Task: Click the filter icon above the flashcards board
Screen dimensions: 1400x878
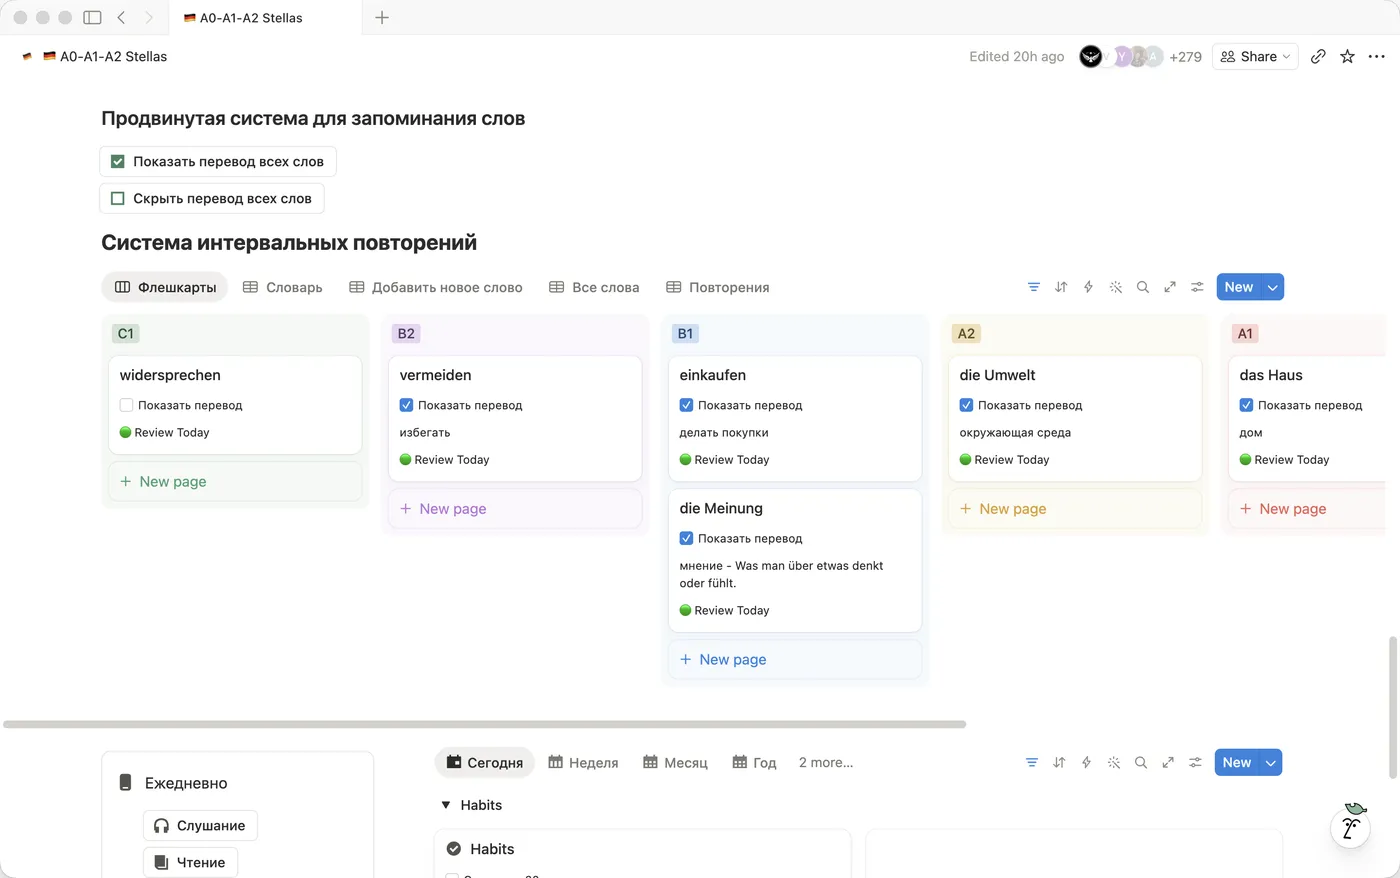Action: click(1034, 287)
